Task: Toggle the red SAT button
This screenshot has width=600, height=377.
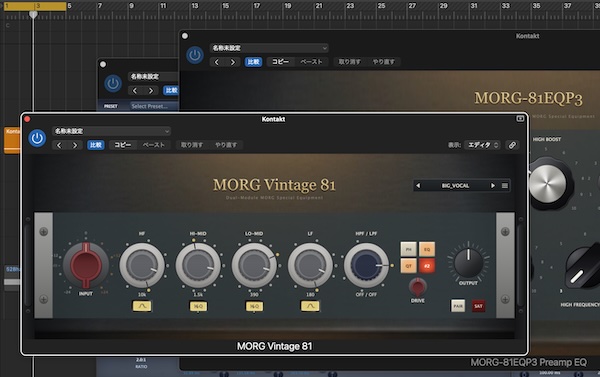Action: click(x=478, y=306)
